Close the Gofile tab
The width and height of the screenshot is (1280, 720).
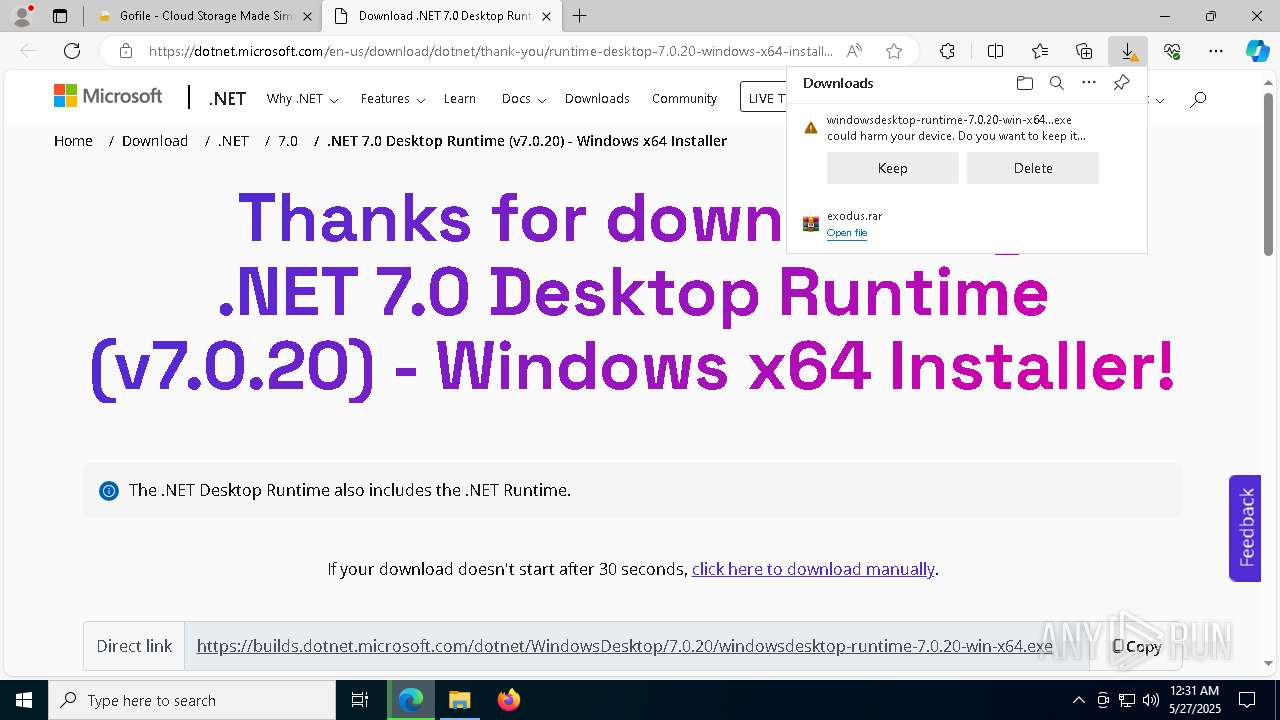tap(307, 16)
